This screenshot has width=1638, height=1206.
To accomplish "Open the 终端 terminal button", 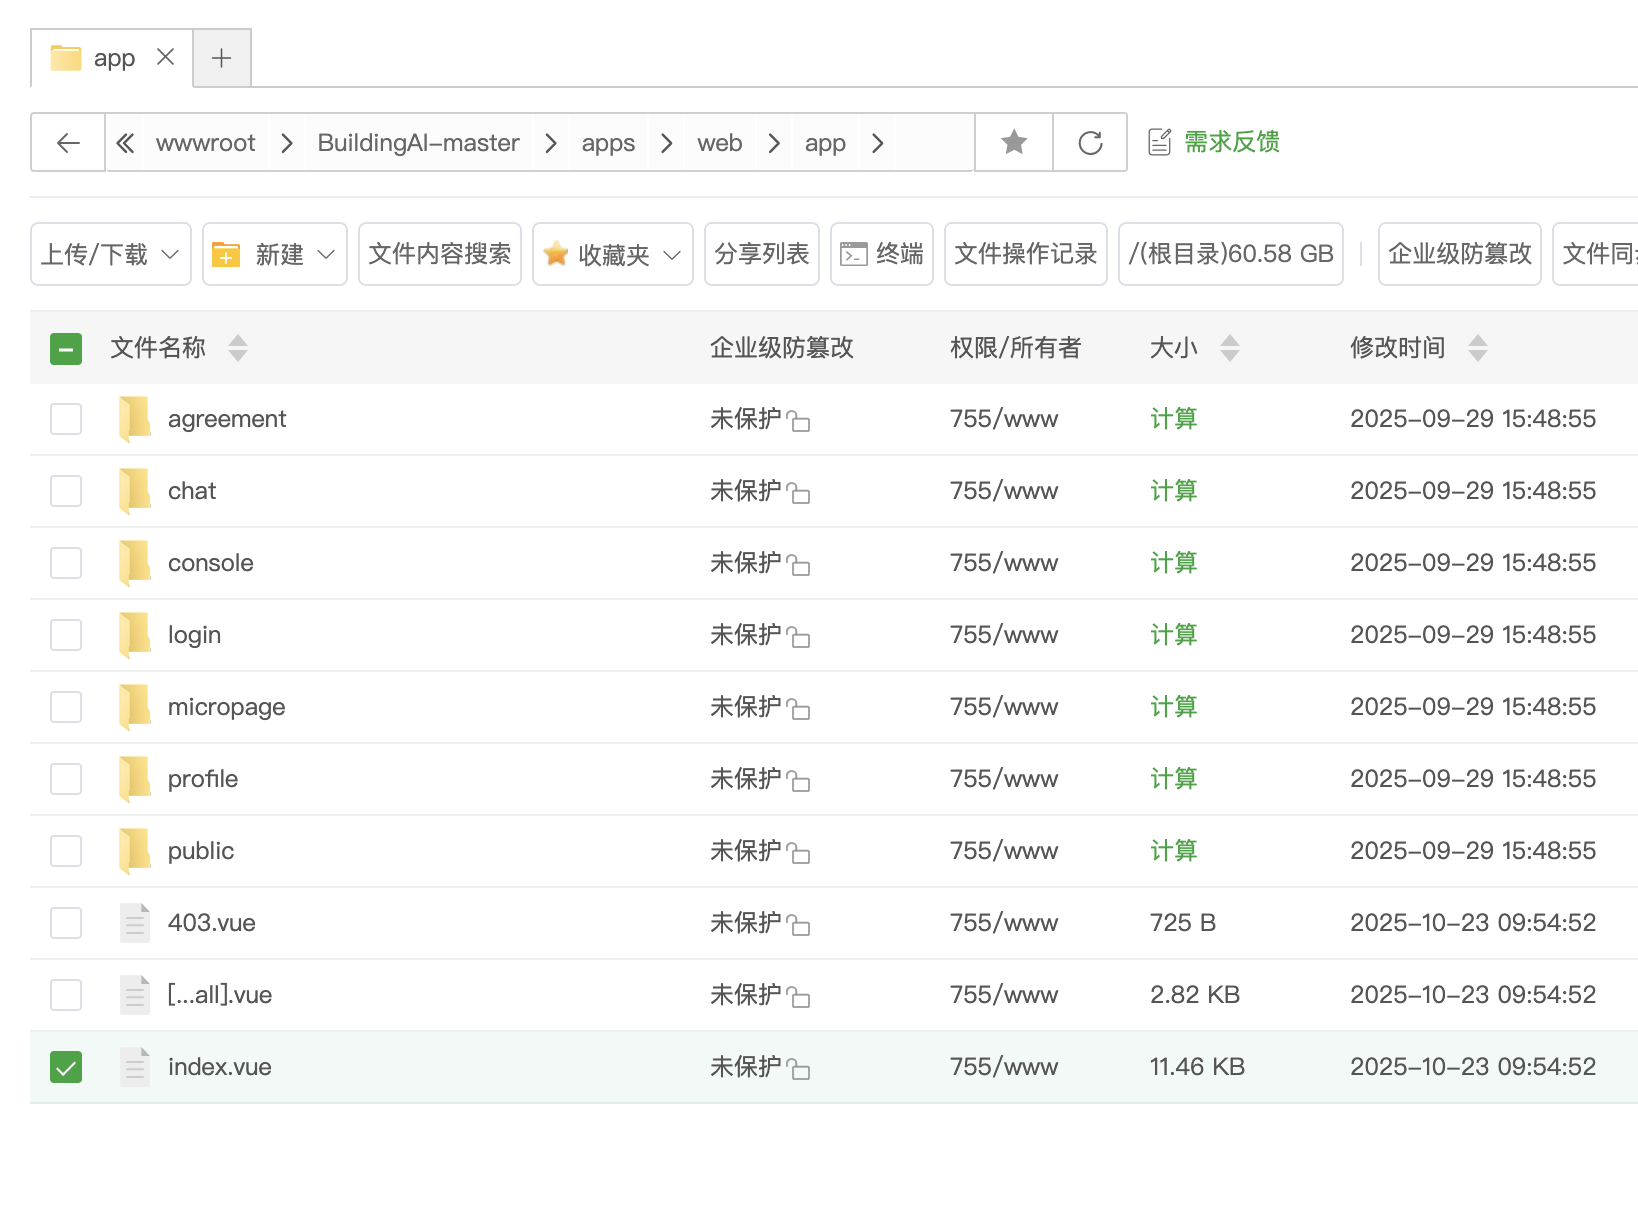I will coord(881,255).
